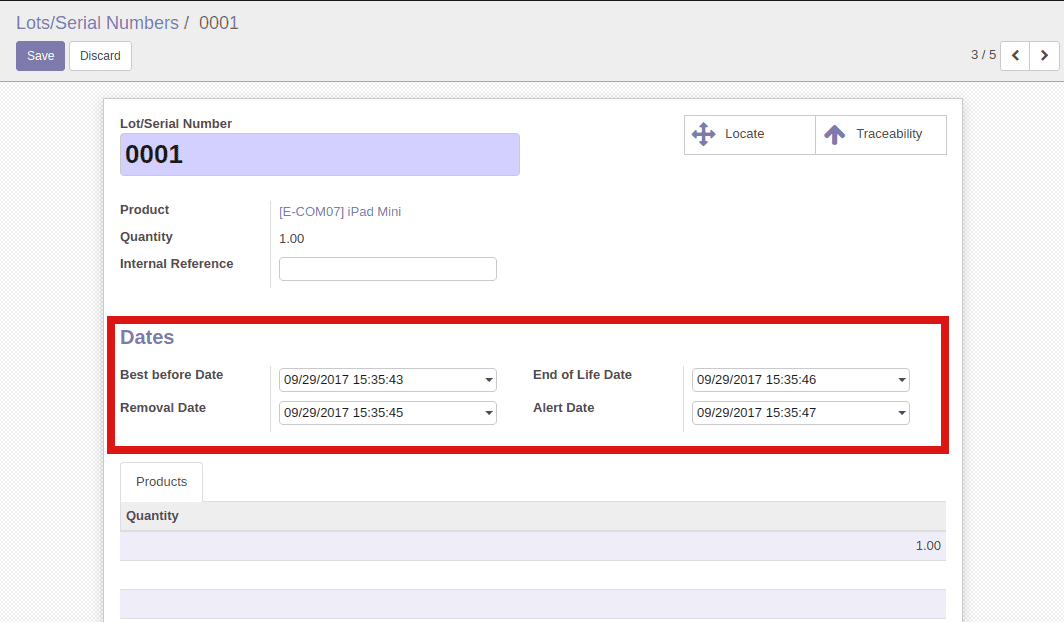Go to the previous record arrow

pos(1015,56)
